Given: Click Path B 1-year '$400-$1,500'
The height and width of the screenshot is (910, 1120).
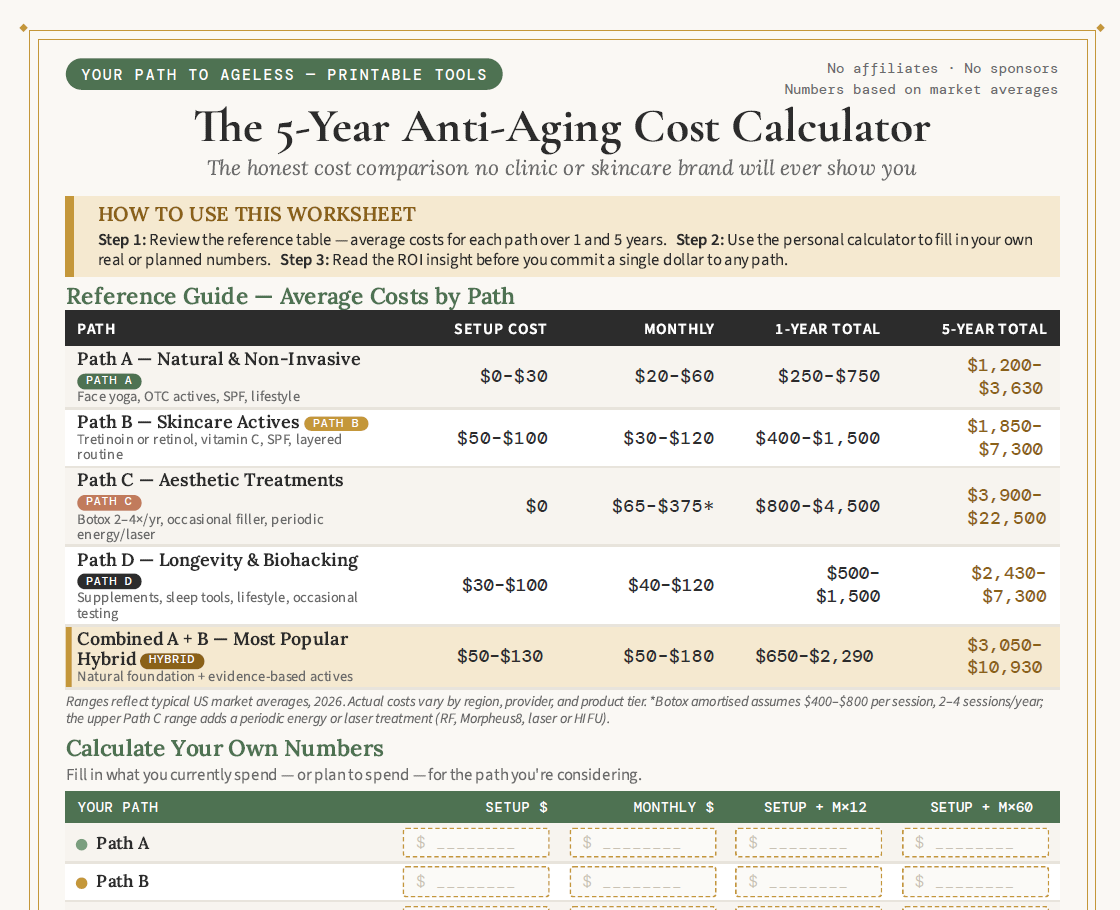Looking at the screenshot, I should point(817,438).
